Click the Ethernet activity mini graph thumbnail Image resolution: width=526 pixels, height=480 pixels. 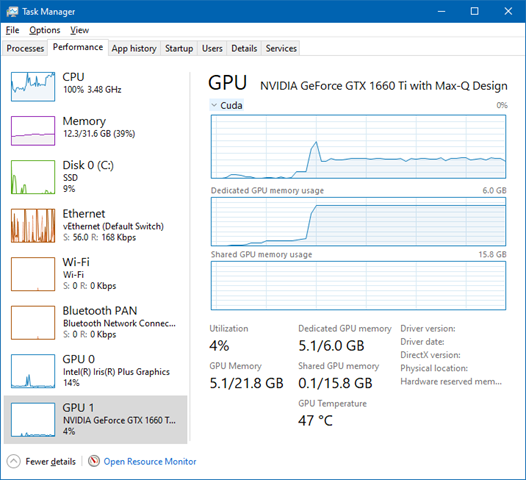(33, 225)
